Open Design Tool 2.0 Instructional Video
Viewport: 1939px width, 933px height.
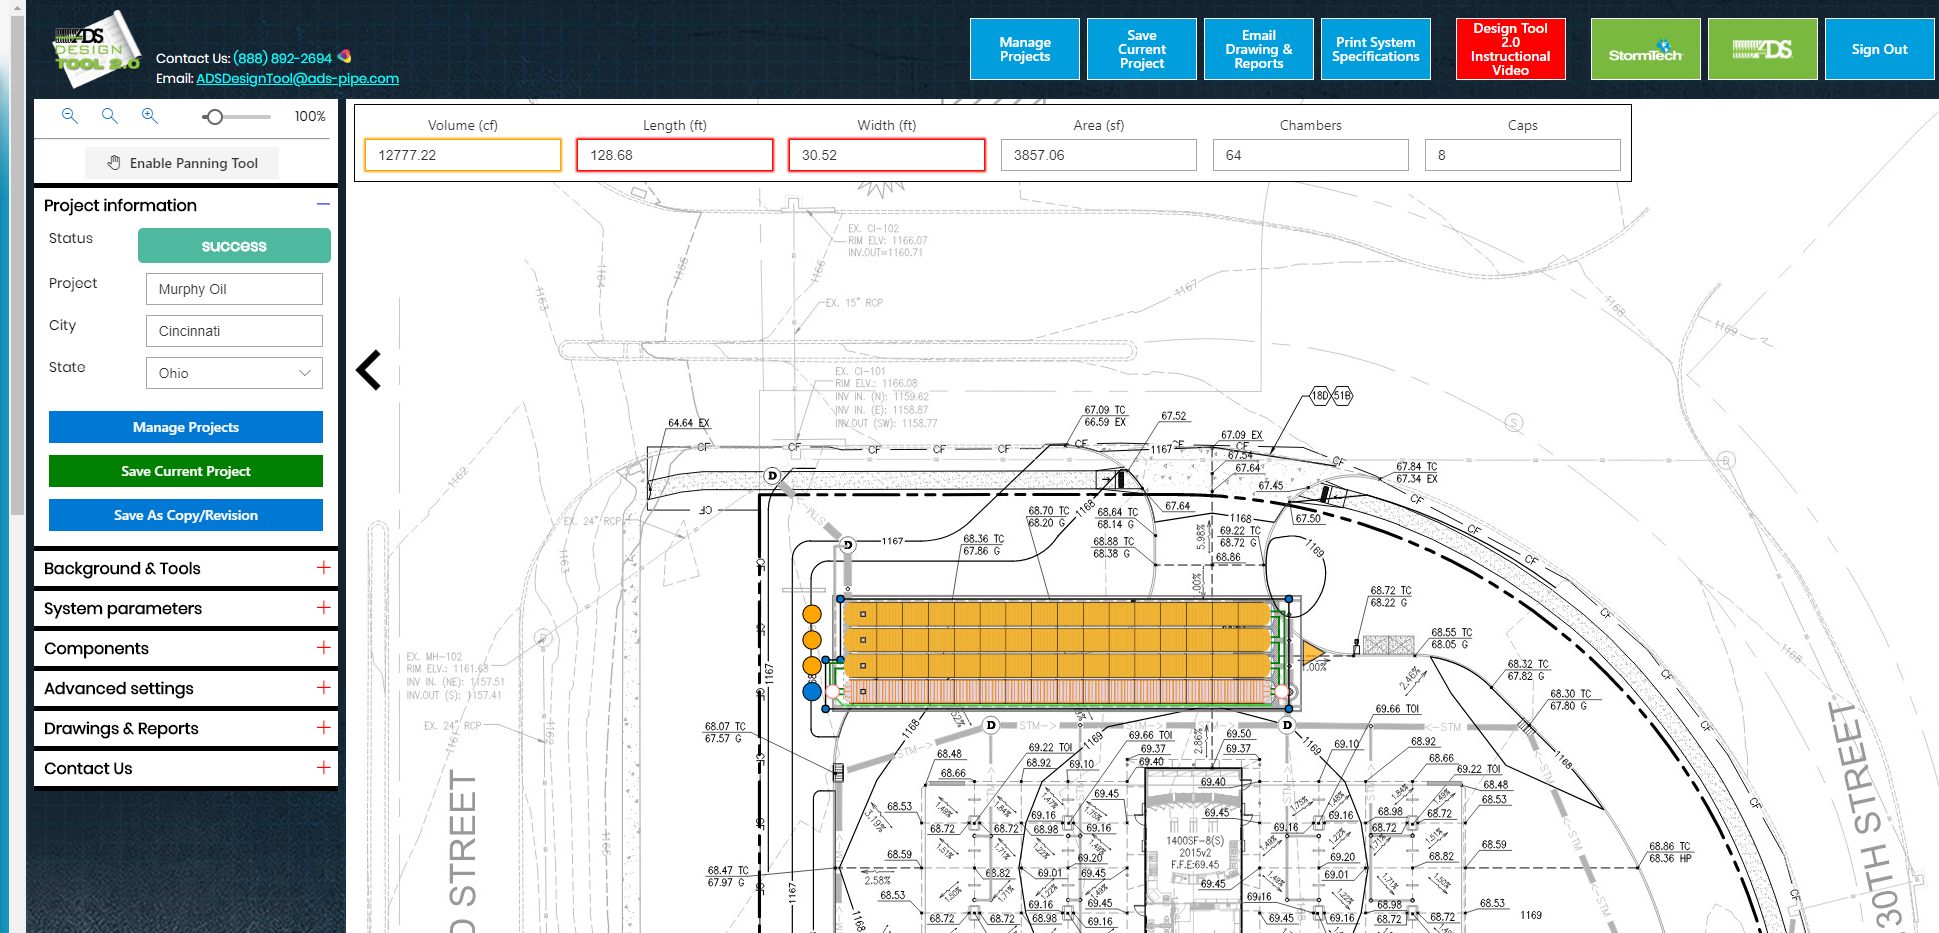[1511, 49]
